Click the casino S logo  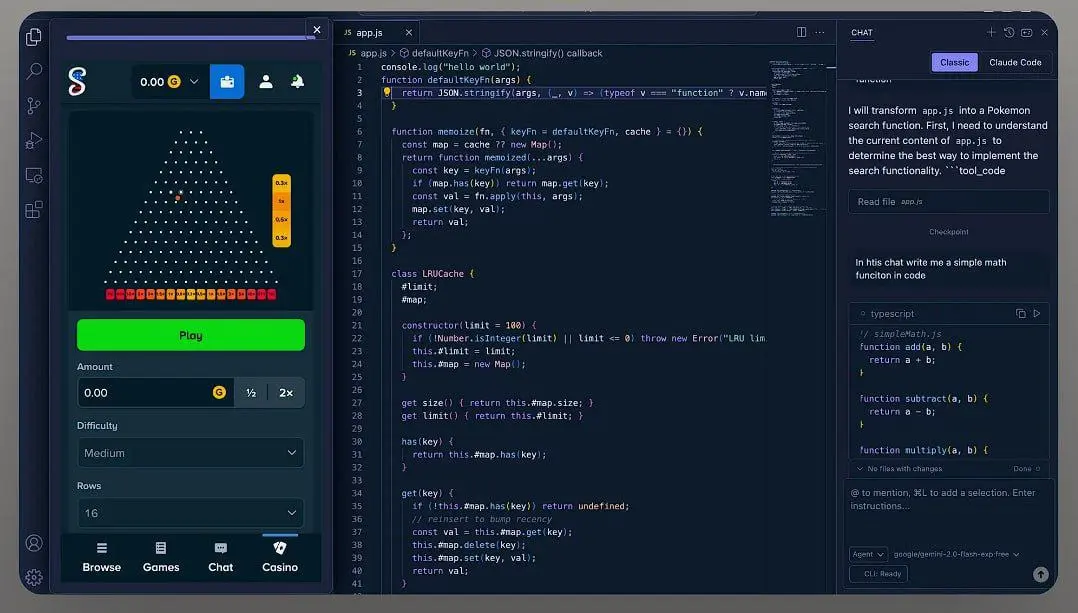(78, 81)
